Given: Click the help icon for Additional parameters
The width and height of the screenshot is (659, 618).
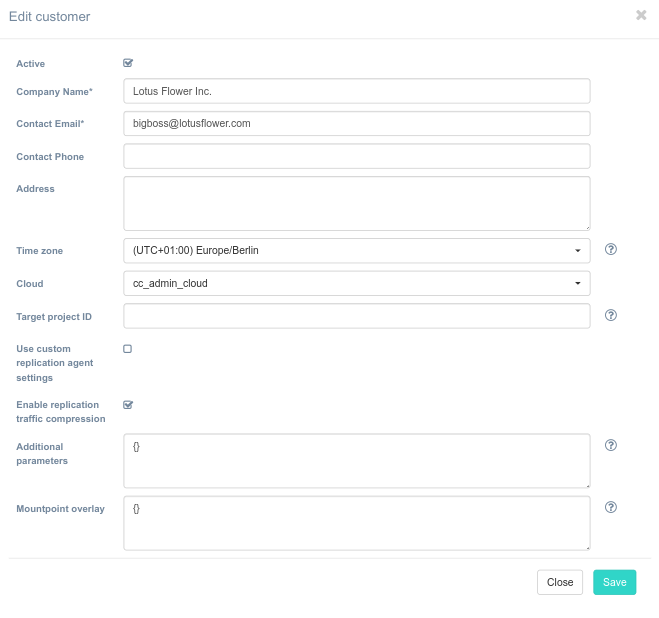Looking at the screenshot, I should pyautogui.click(x=611, y=445).
